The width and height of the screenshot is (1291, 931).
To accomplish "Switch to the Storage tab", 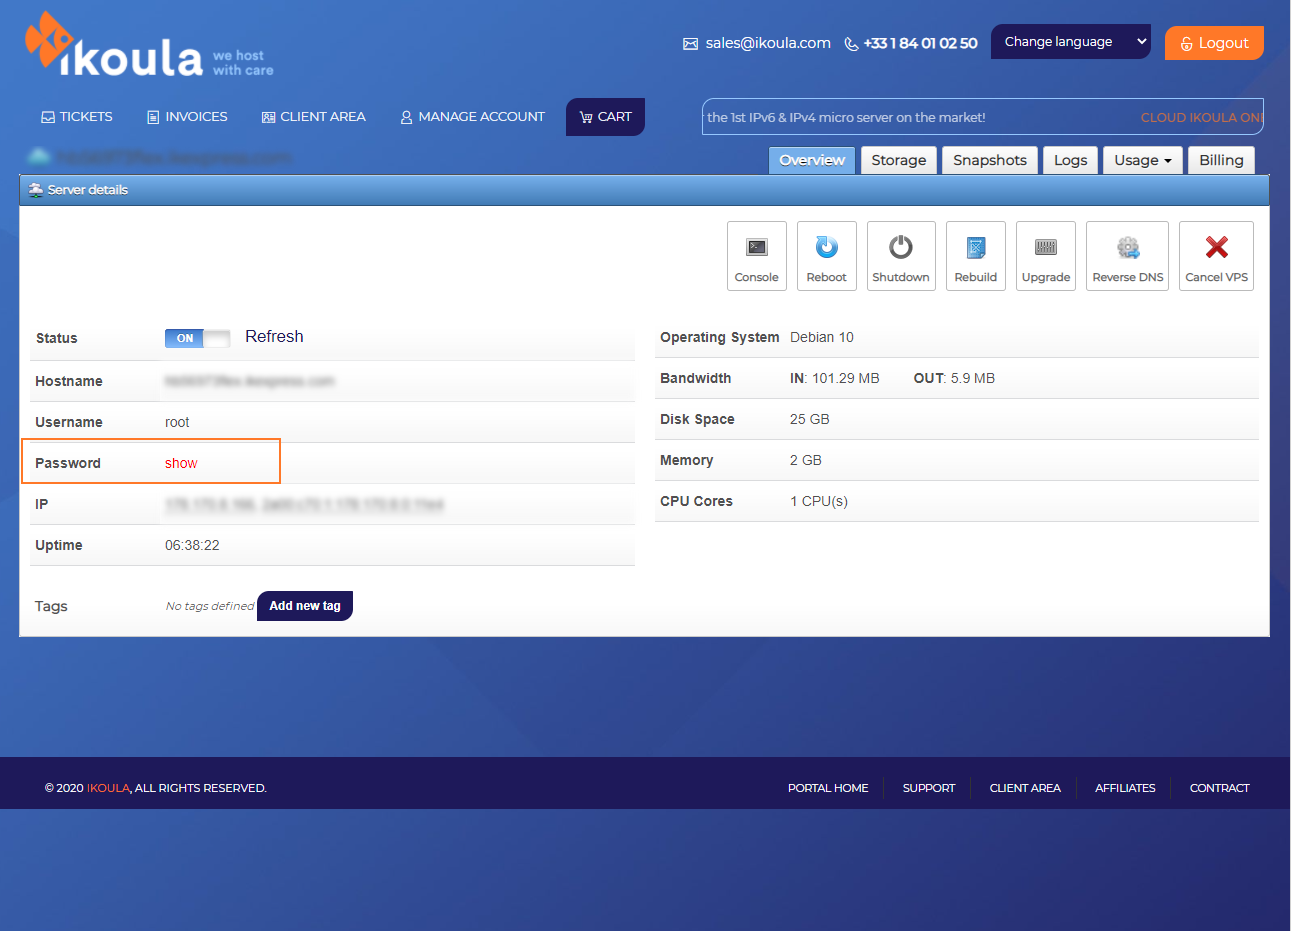I will pos(899,160).
